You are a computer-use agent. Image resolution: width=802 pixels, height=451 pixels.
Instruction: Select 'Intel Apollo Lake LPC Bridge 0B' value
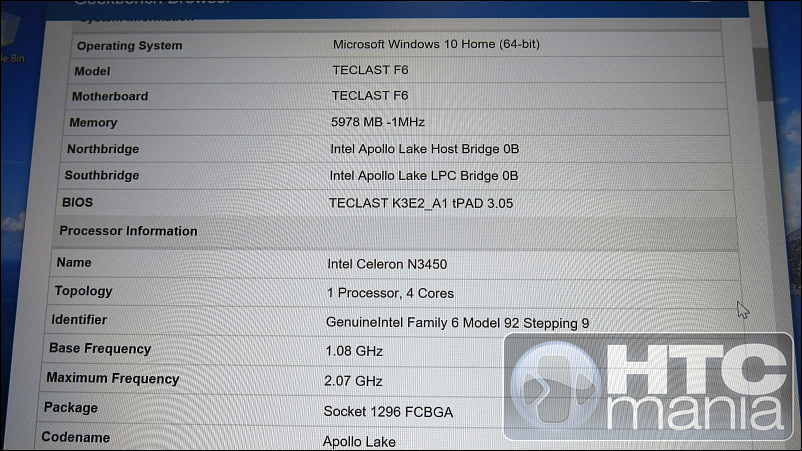point(424,176)
